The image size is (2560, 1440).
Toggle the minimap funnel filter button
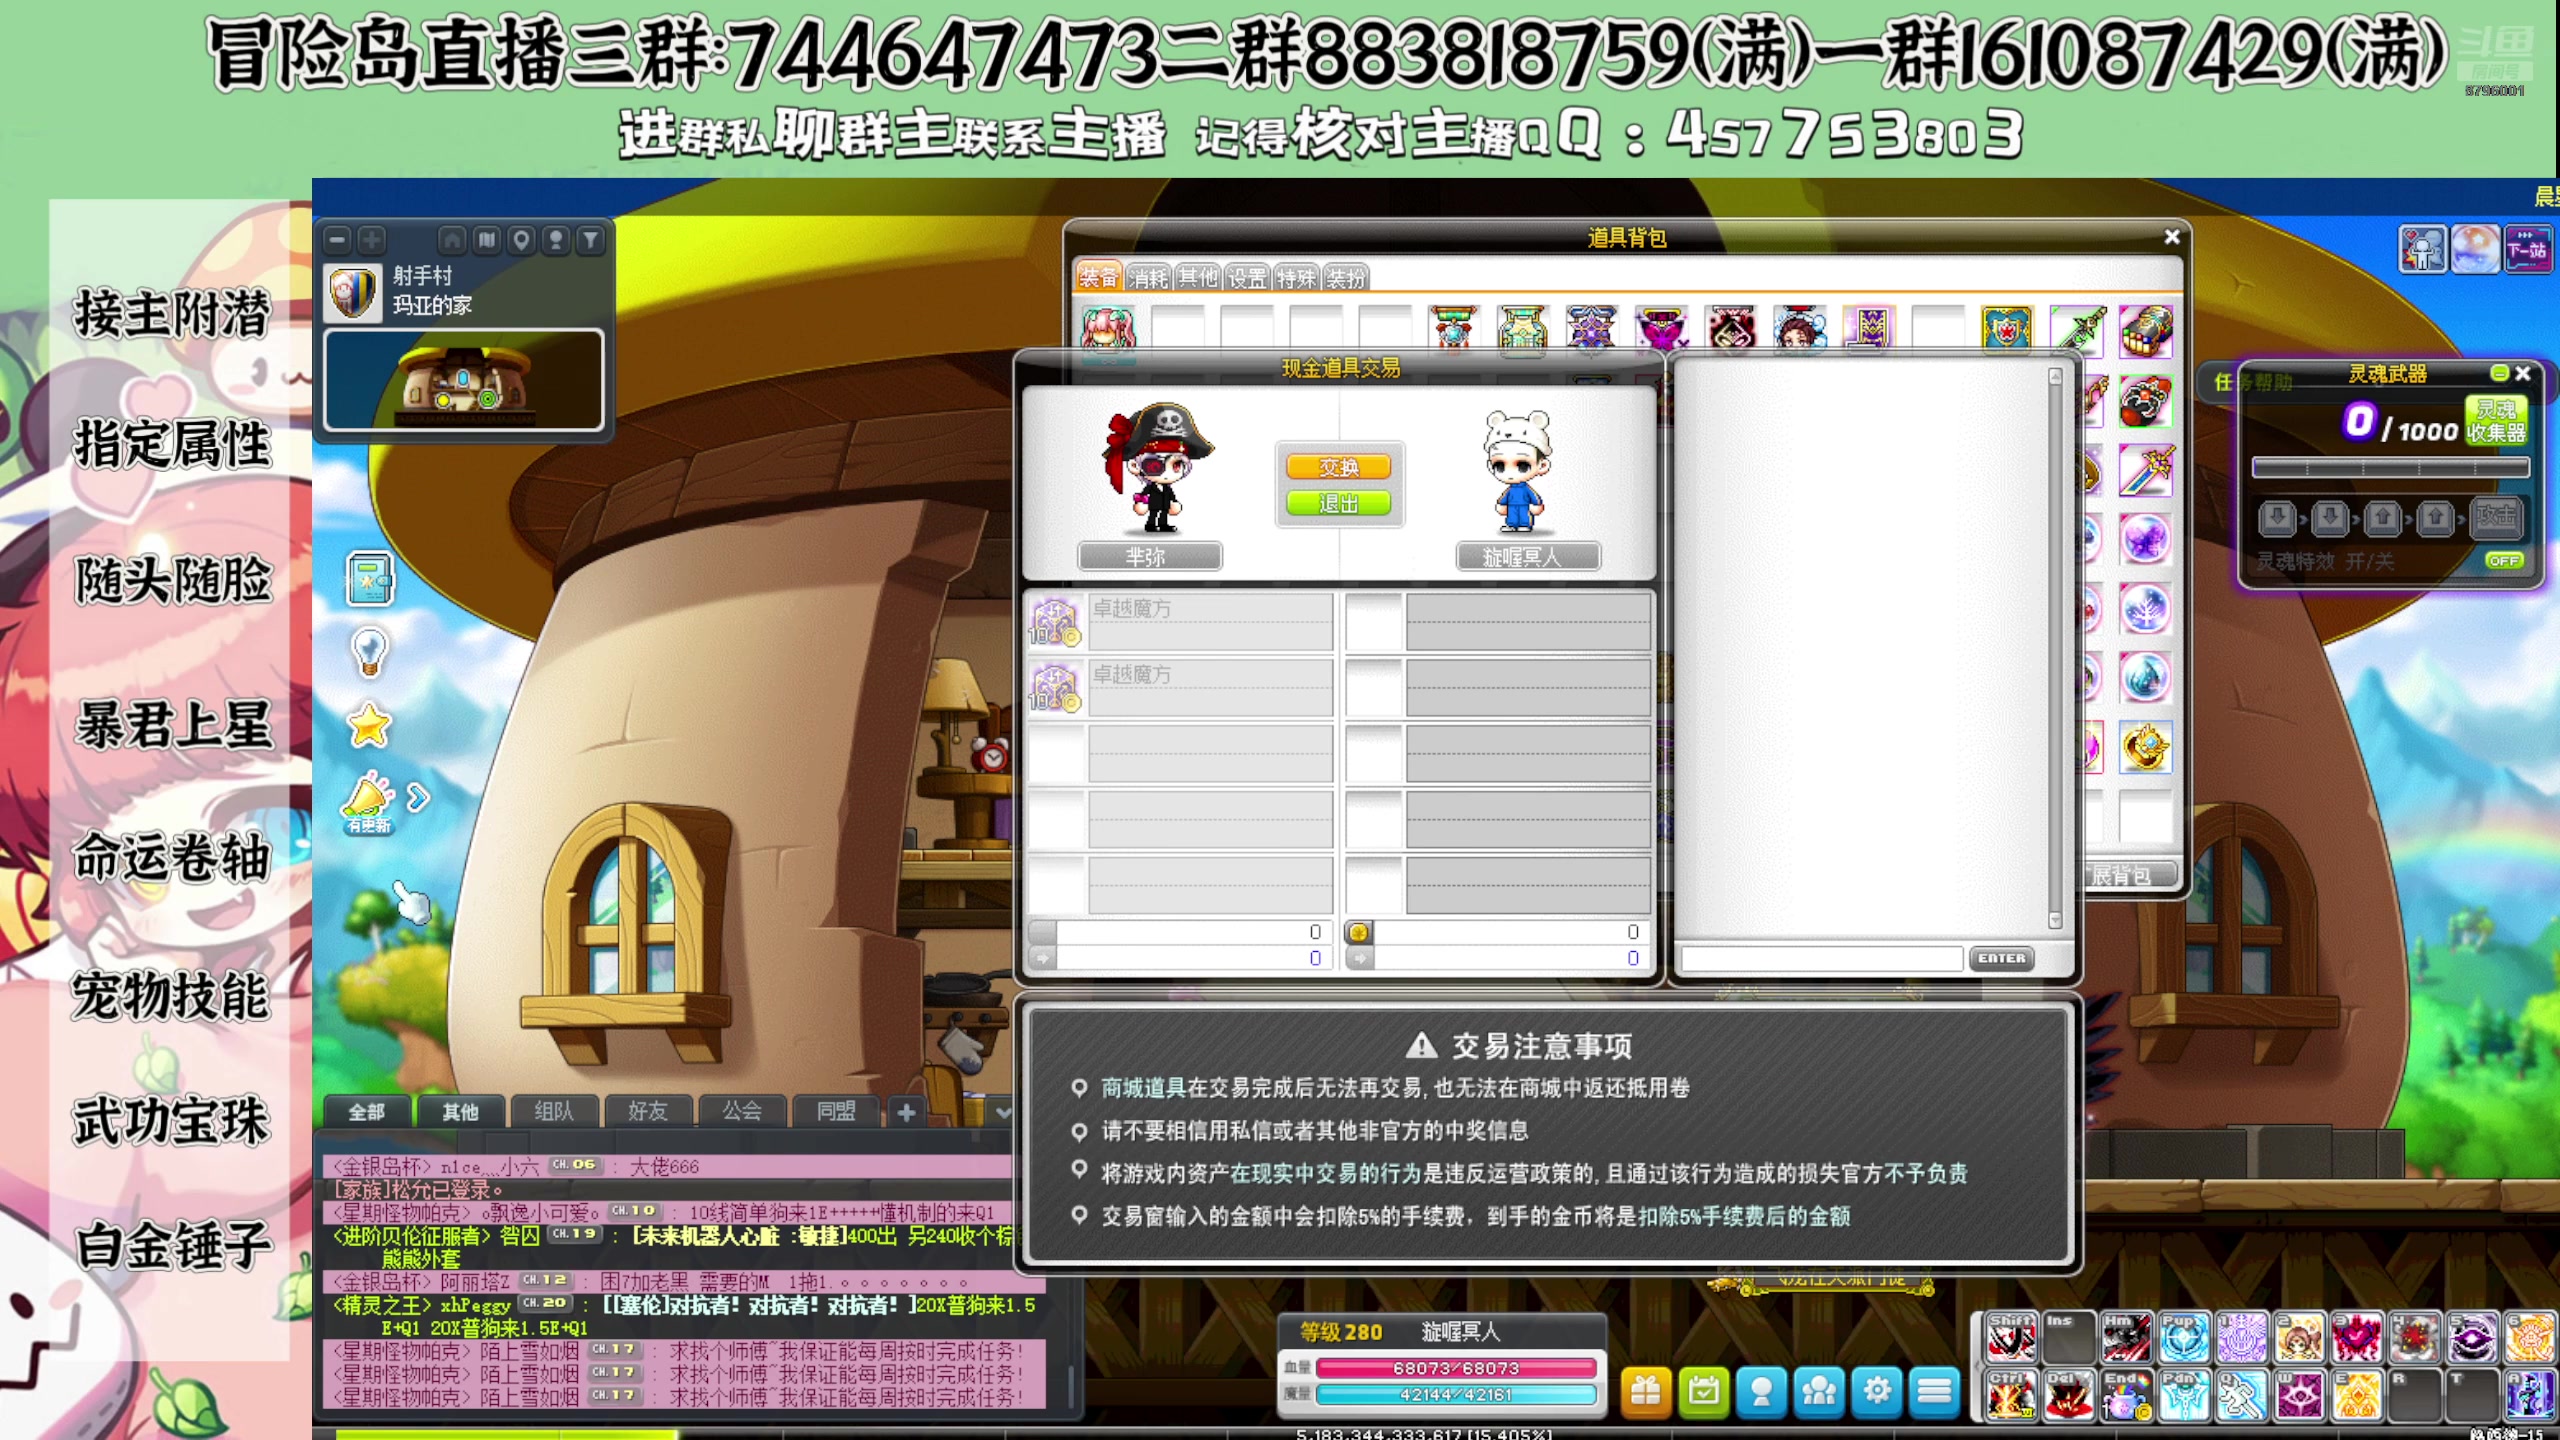[x=591, y=240]
